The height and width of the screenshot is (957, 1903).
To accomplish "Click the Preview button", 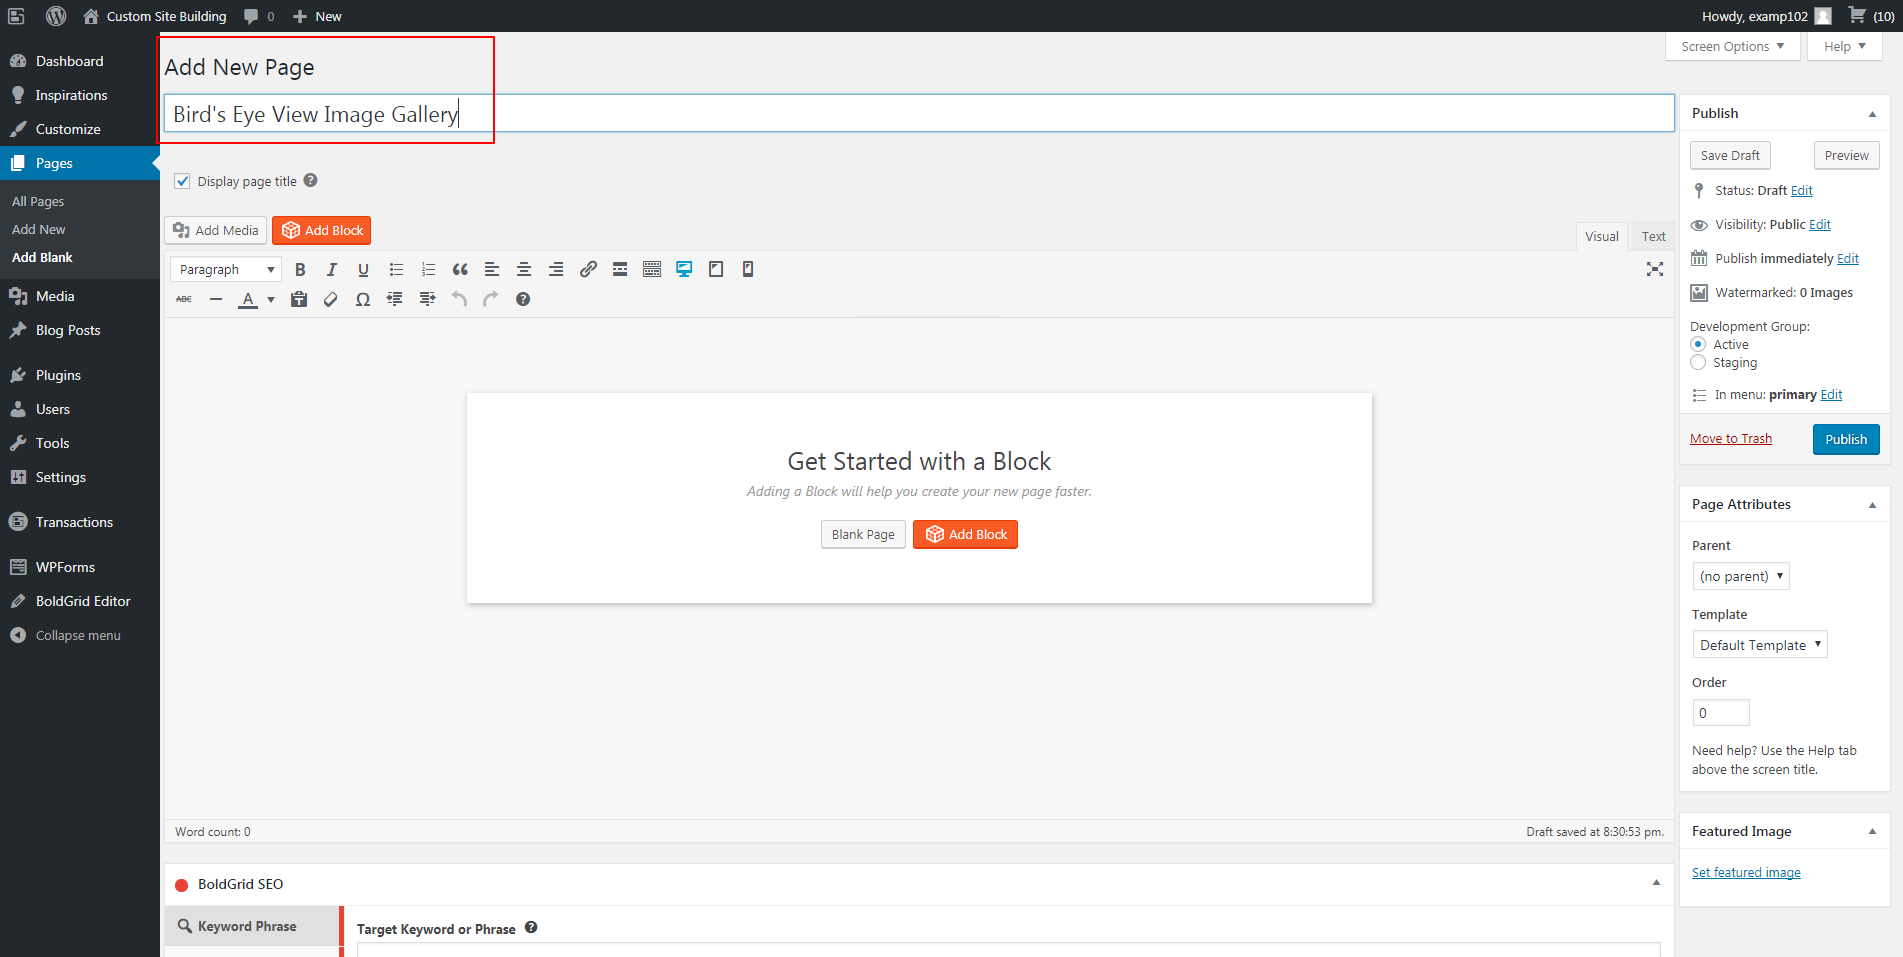I will pos(1846,155).
